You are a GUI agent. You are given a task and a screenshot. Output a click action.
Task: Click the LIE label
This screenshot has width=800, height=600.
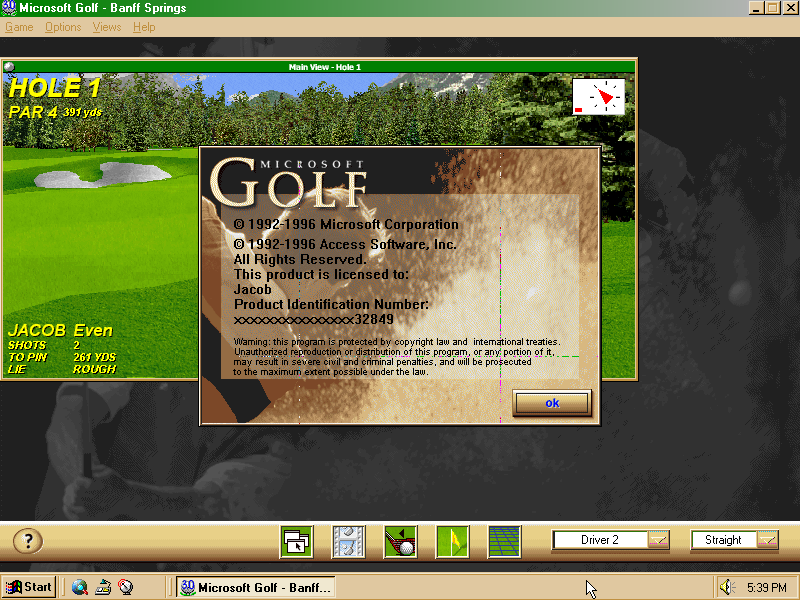coord(17,369)
